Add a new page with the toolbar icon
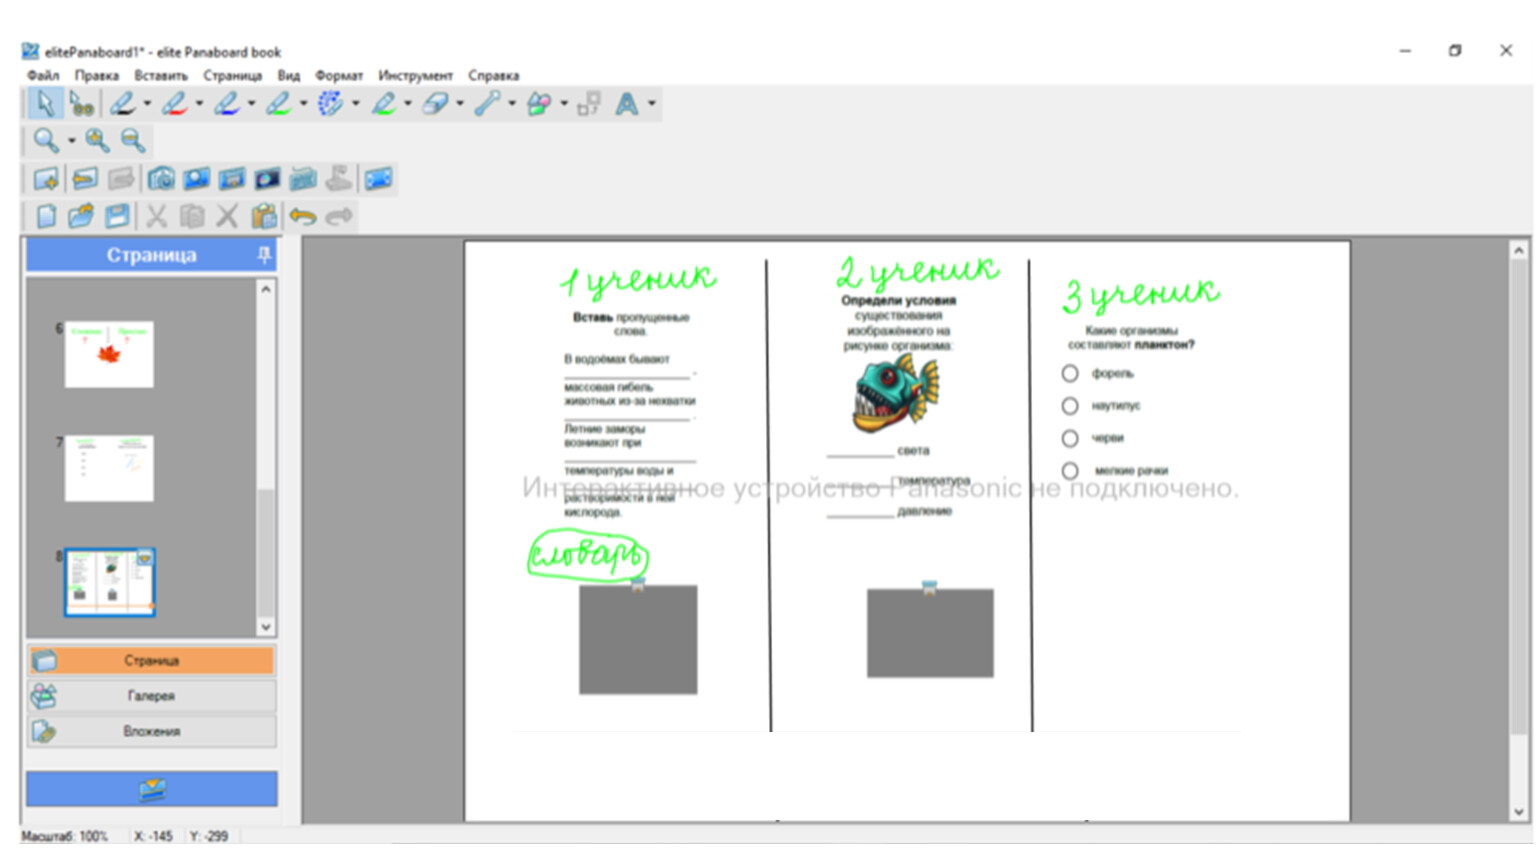 (x=46, y=180)
